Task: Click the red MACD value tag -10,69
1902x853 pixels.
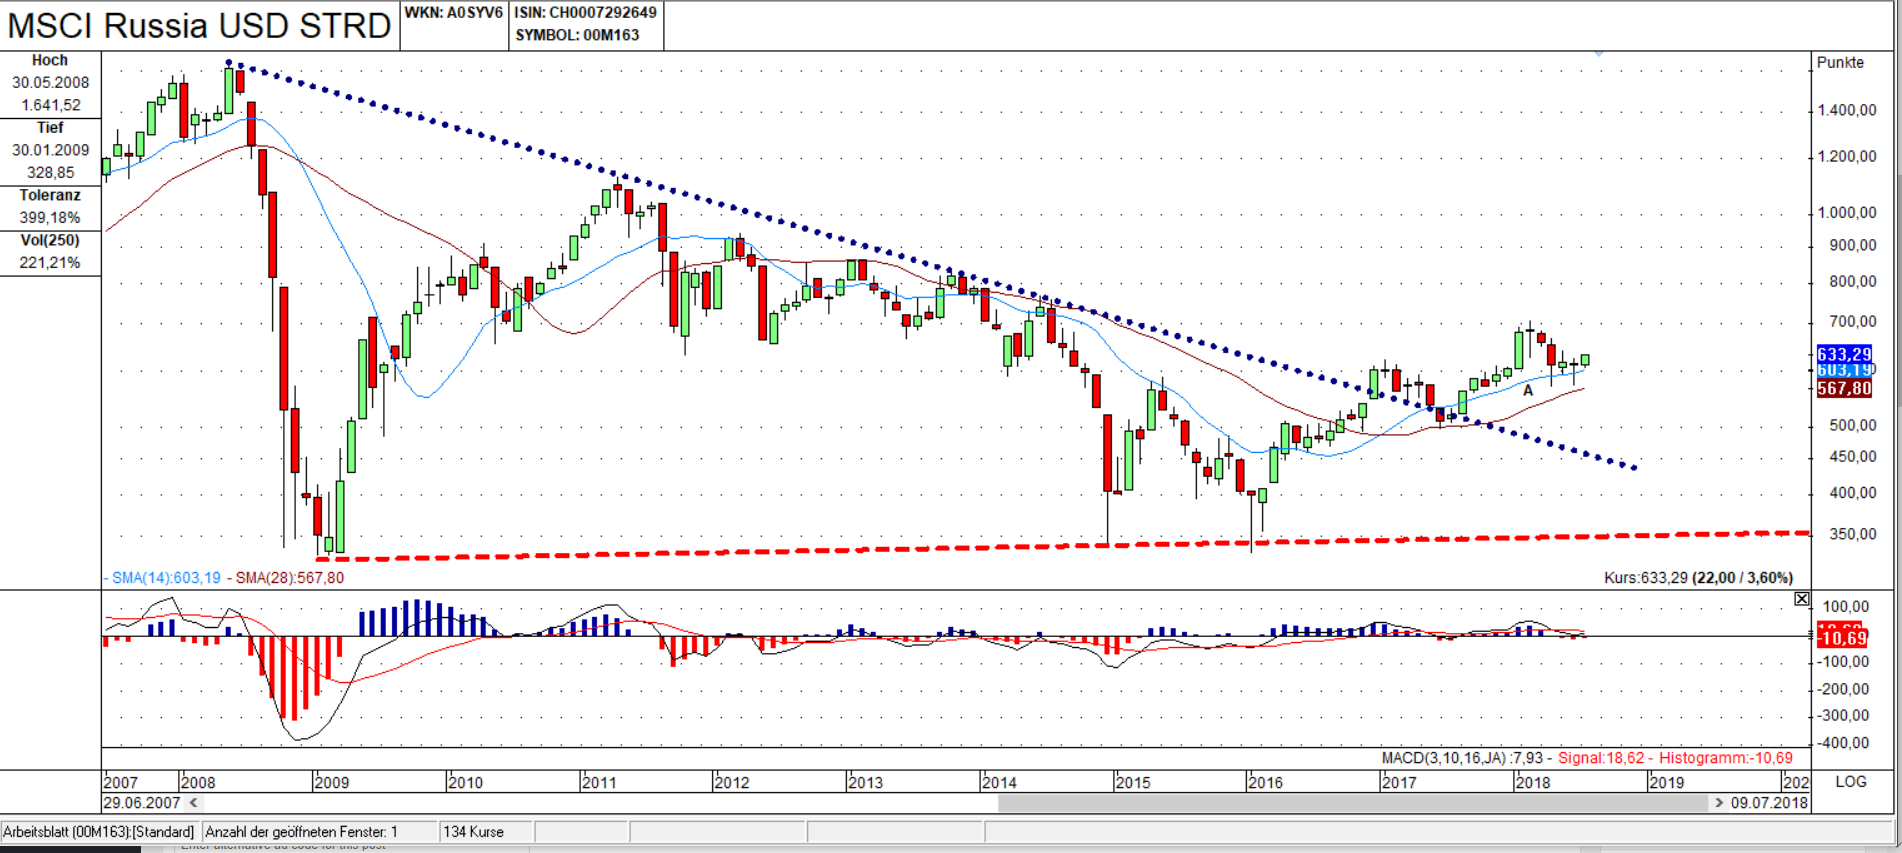Action: click(x=1841, y=638)
